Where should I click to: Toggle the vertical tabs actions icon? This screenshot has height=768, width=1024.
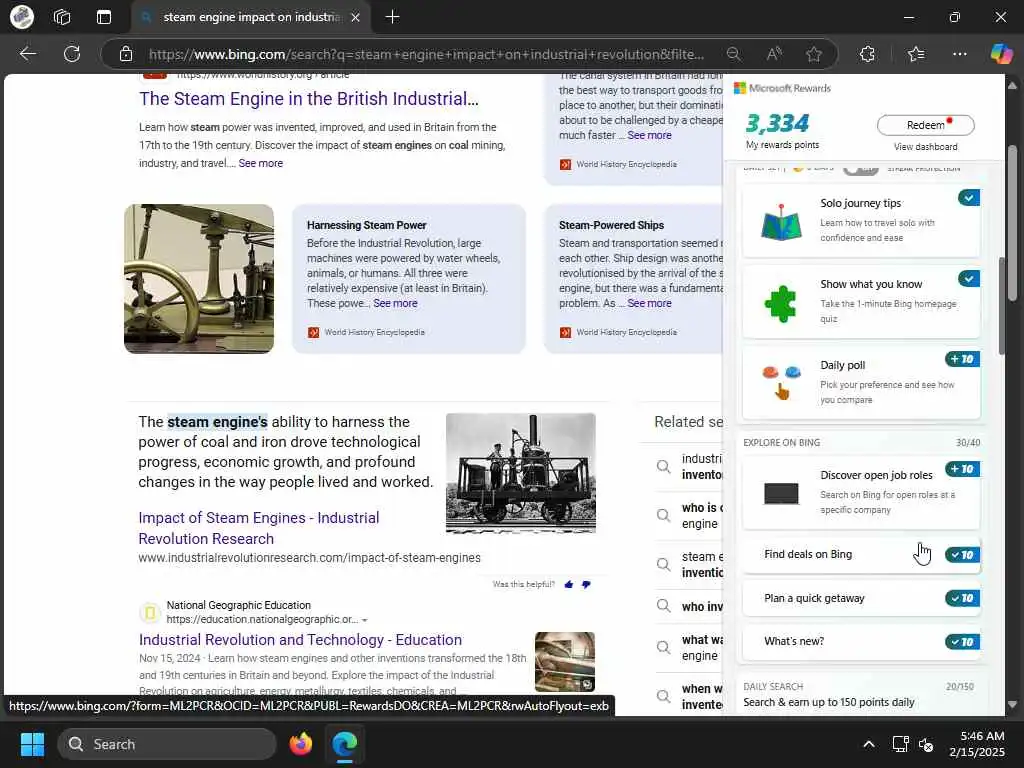coord(104,17)
